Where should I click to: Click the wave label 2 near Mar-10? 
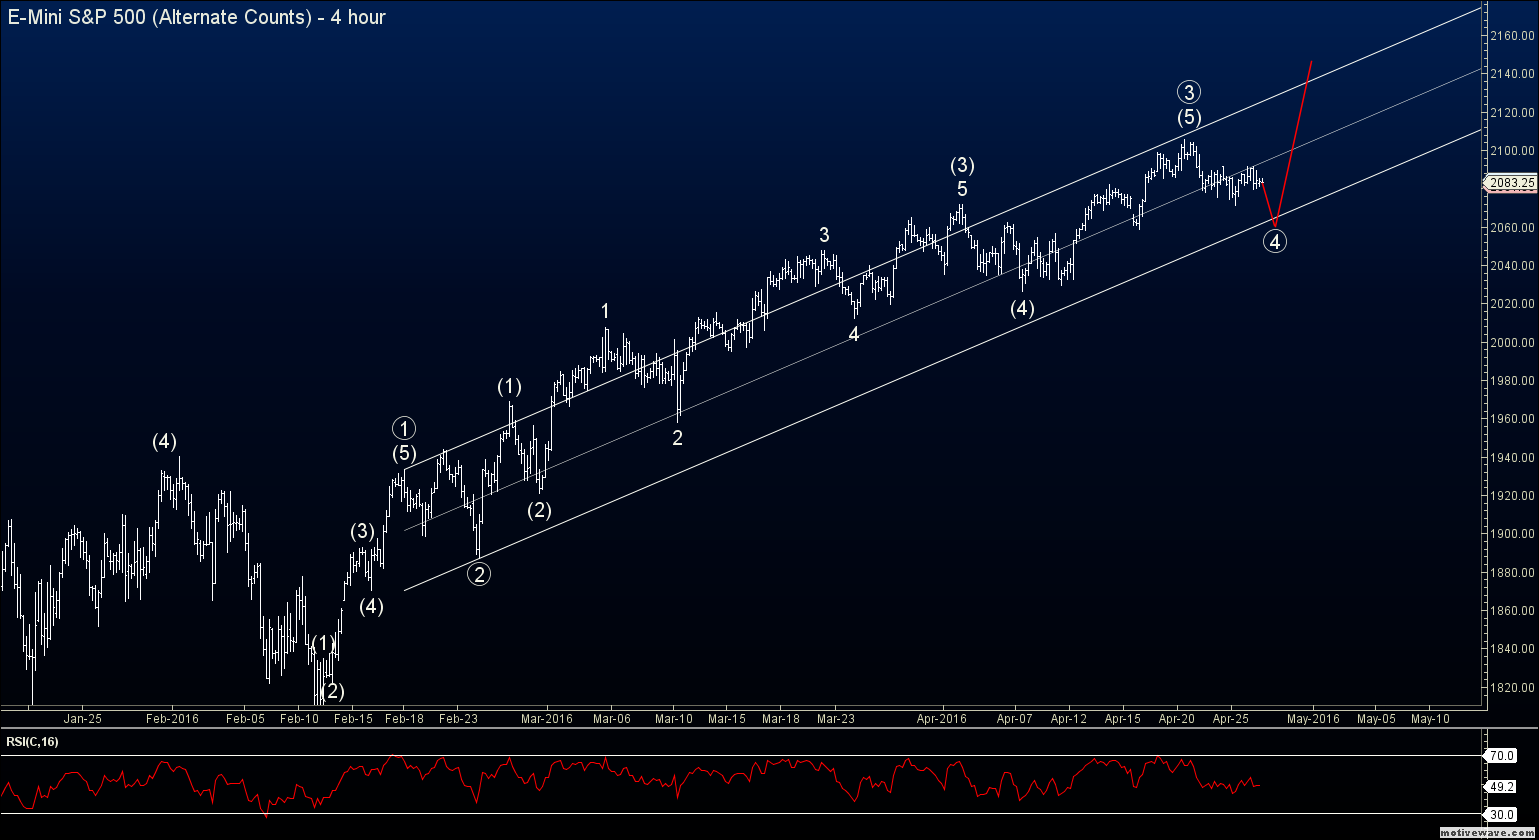[677, 437]
